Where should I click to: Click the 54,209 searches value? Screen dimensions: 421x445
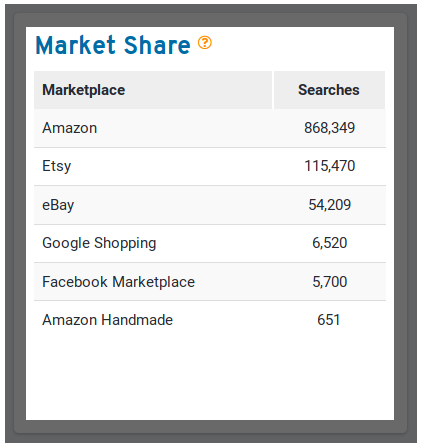tap(329, 205)
